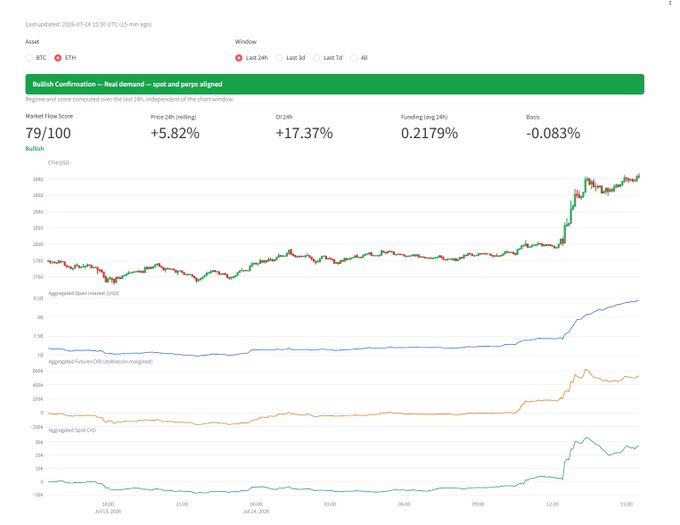
Task: Click the +5.82% Price 24h value
Action: (x=175, y=133)
